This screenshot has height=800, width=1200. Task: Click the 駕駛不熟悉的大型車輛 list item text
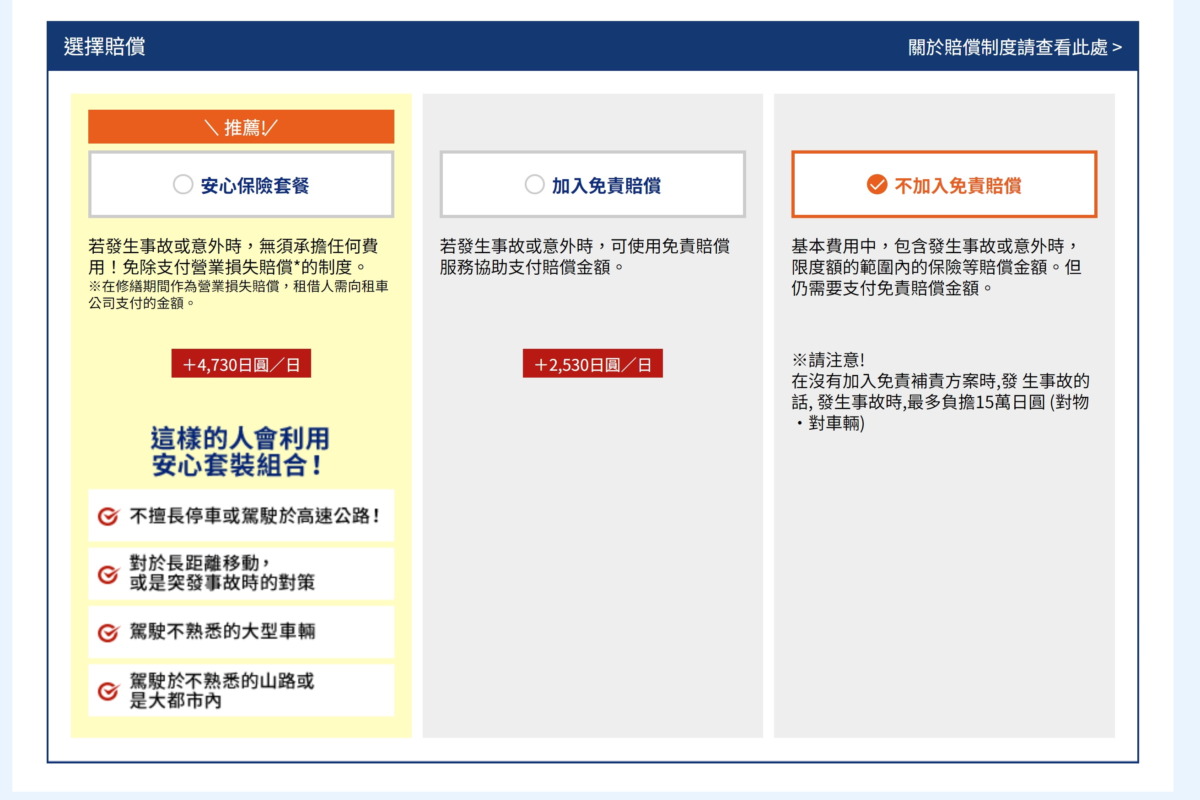coord(223,632)
